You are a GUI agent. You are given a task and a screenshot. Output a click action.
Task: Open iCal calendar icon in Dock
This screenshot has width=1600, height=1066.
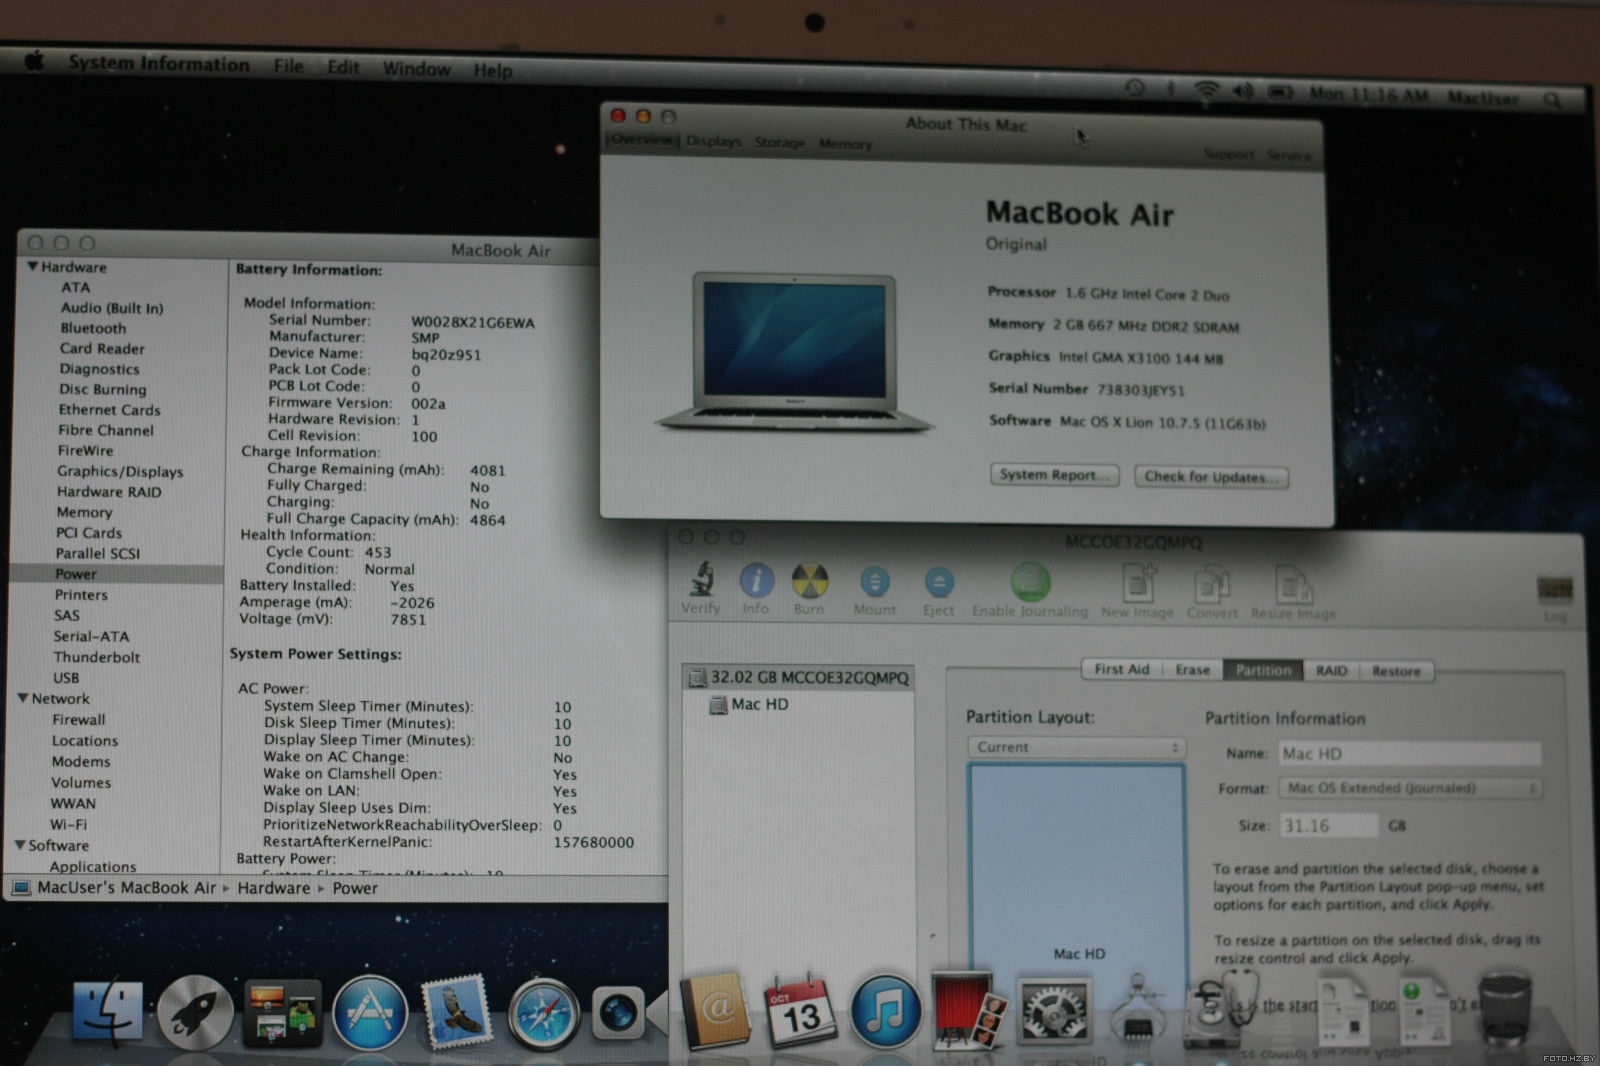click(799, 1011)
